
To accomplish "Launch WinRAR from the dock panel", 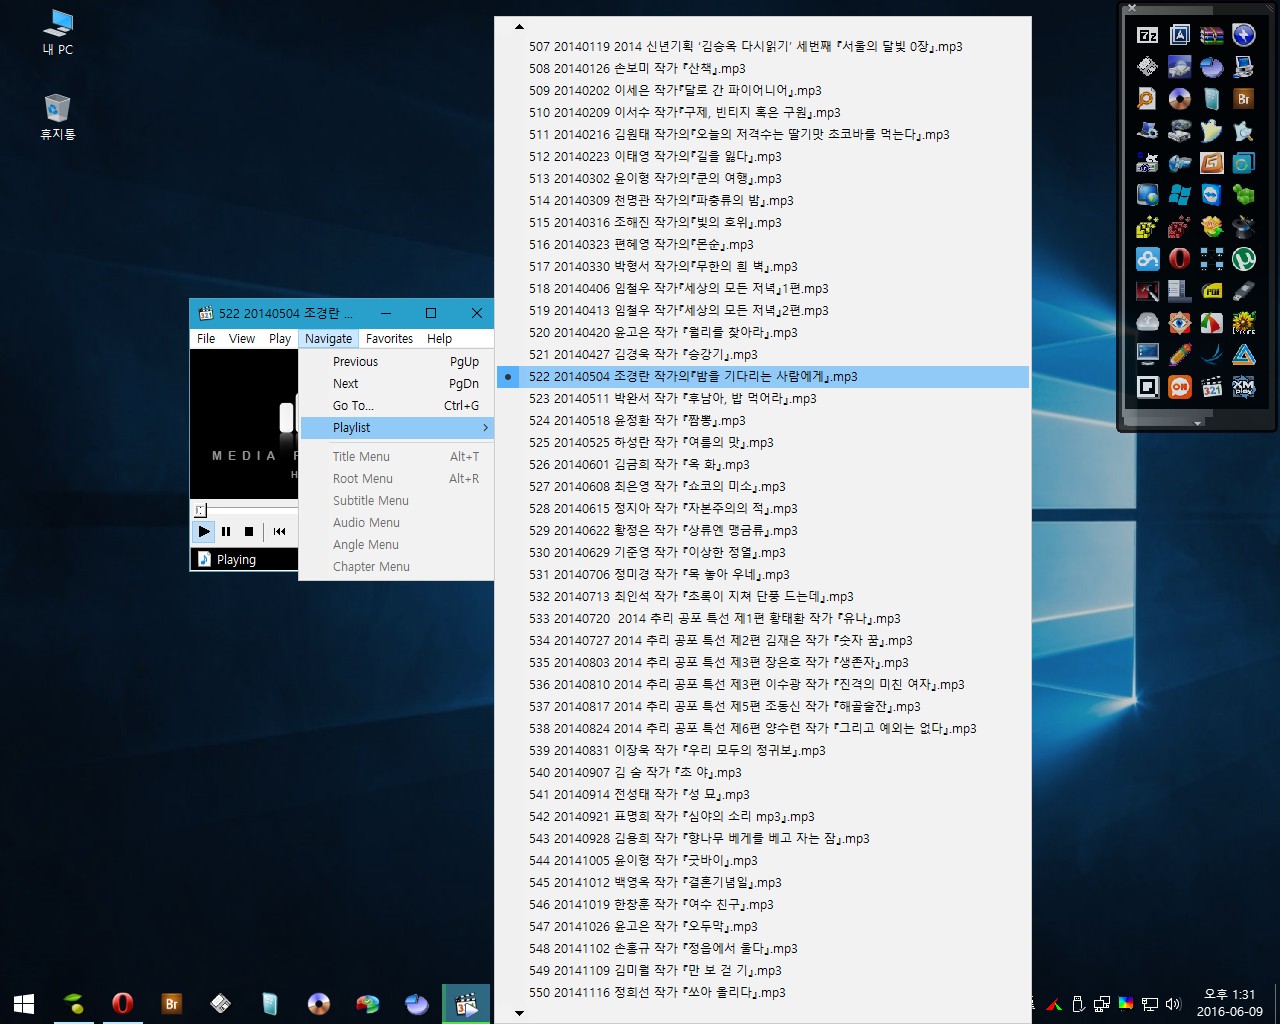I will pyautogui.click(x=1212, y=35).
